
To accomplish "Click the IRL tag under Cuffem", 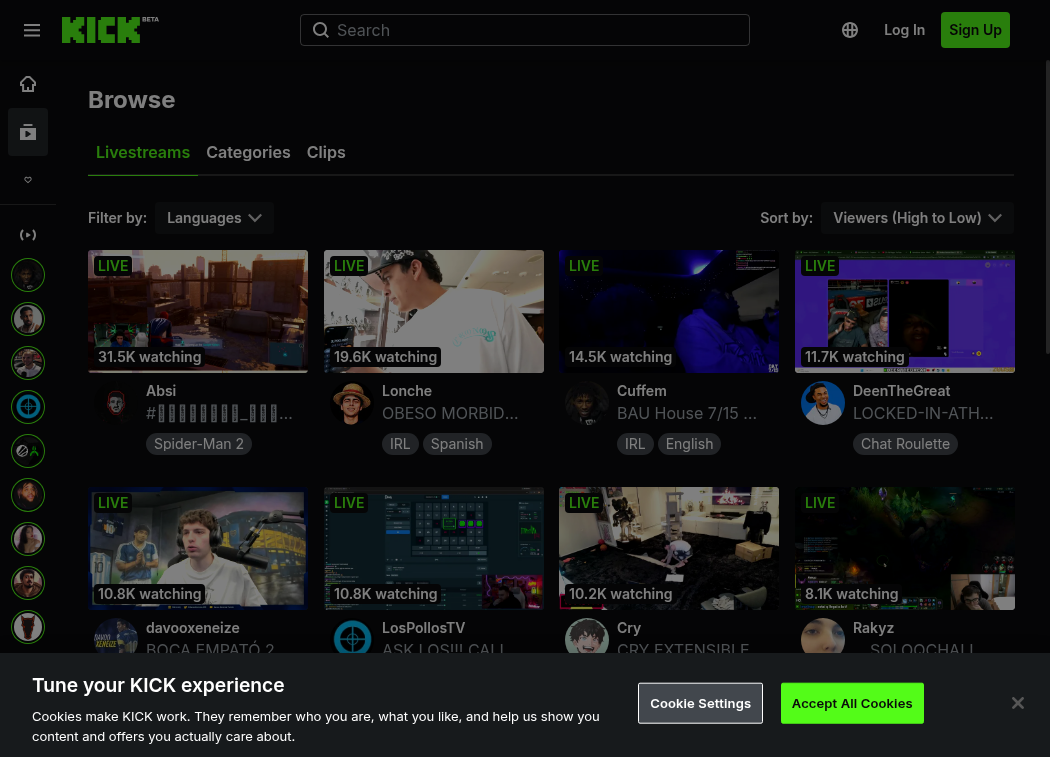I will coord(635,444).
